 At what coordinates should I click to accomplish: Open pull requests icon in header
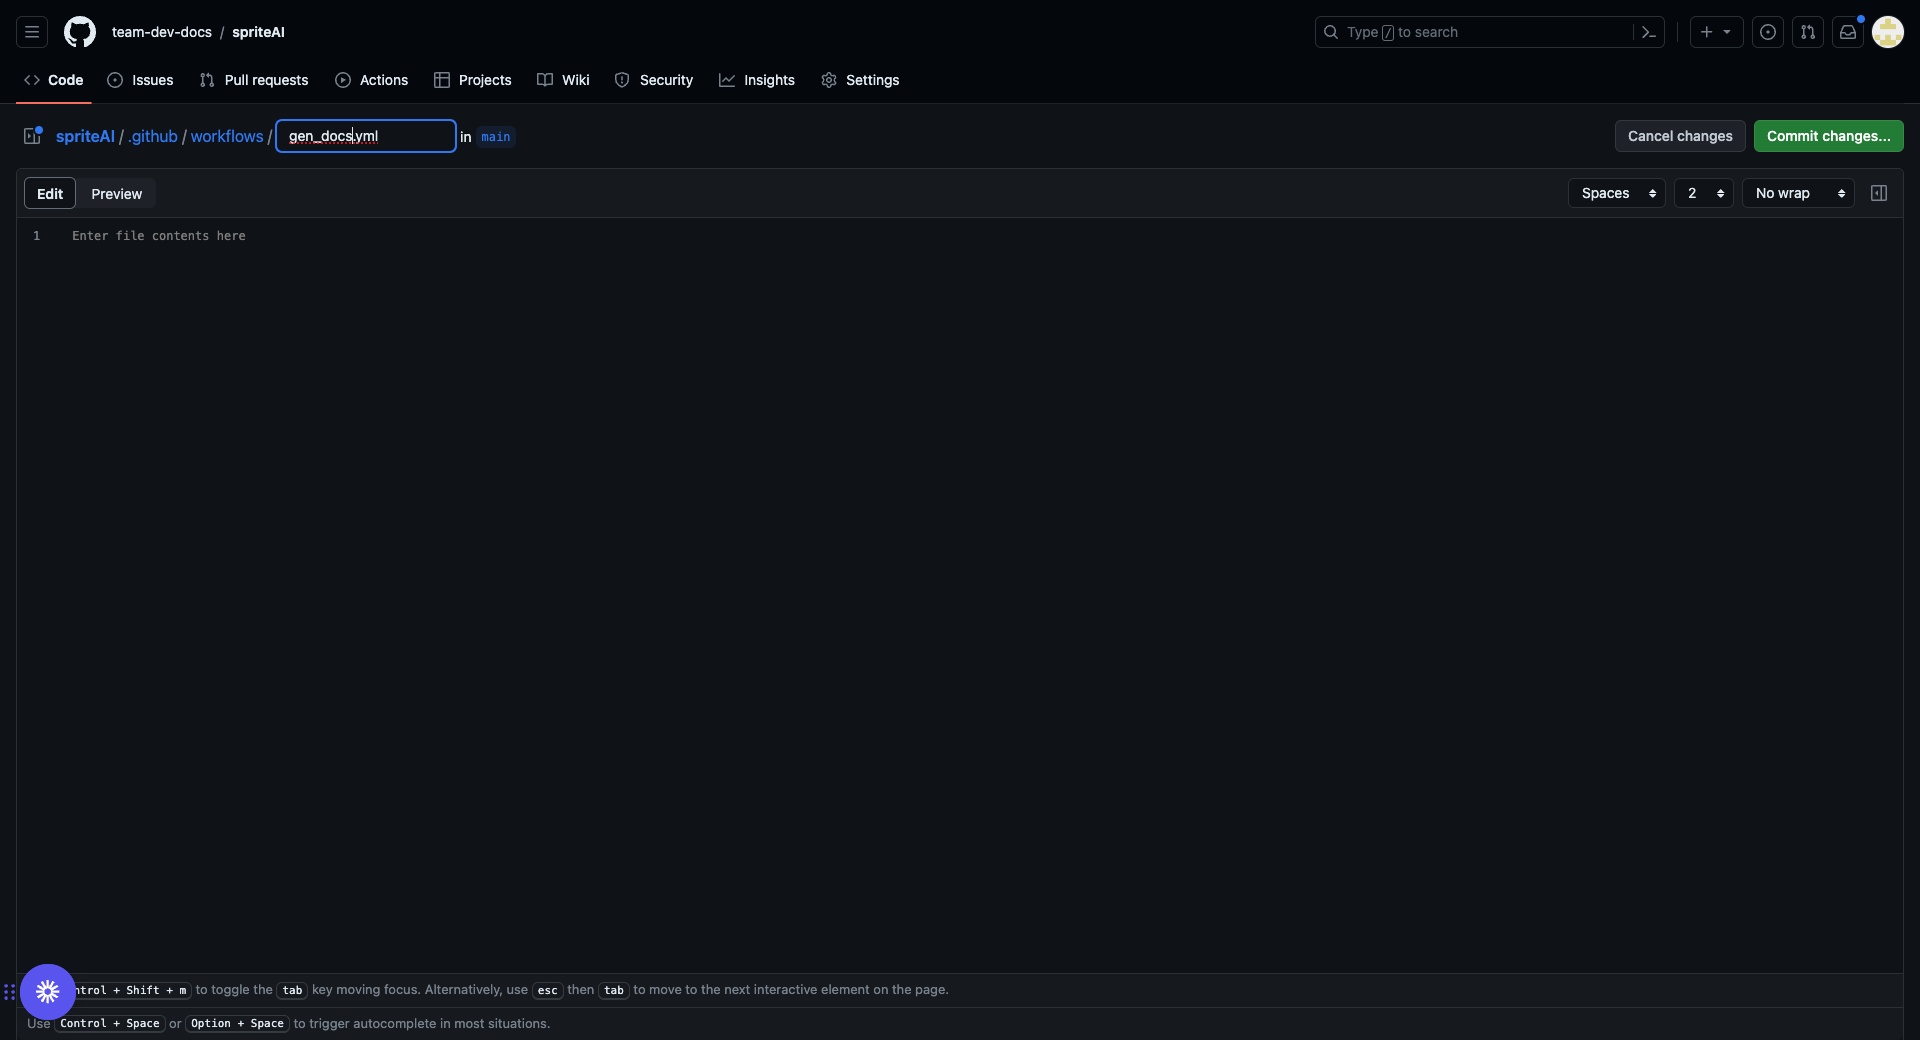[1808, 32]
